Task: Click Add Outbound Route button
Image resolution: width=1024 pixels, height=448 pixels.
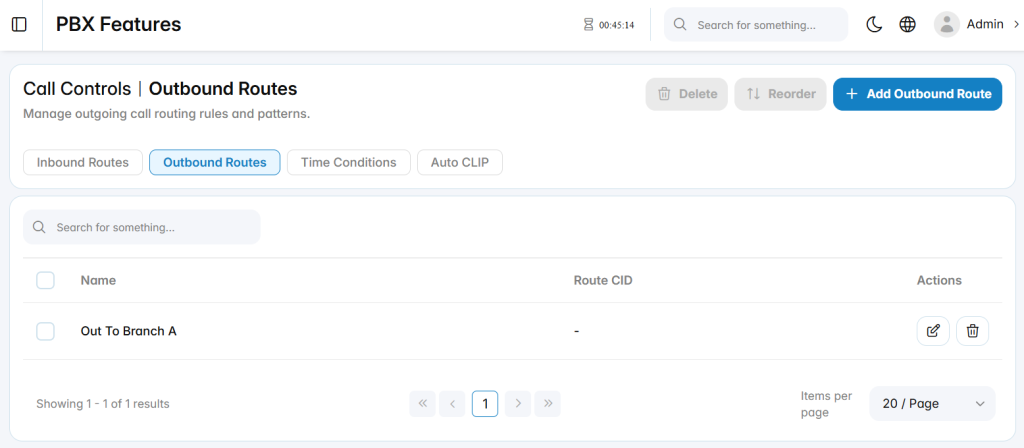Action: [x=918, y=94]
